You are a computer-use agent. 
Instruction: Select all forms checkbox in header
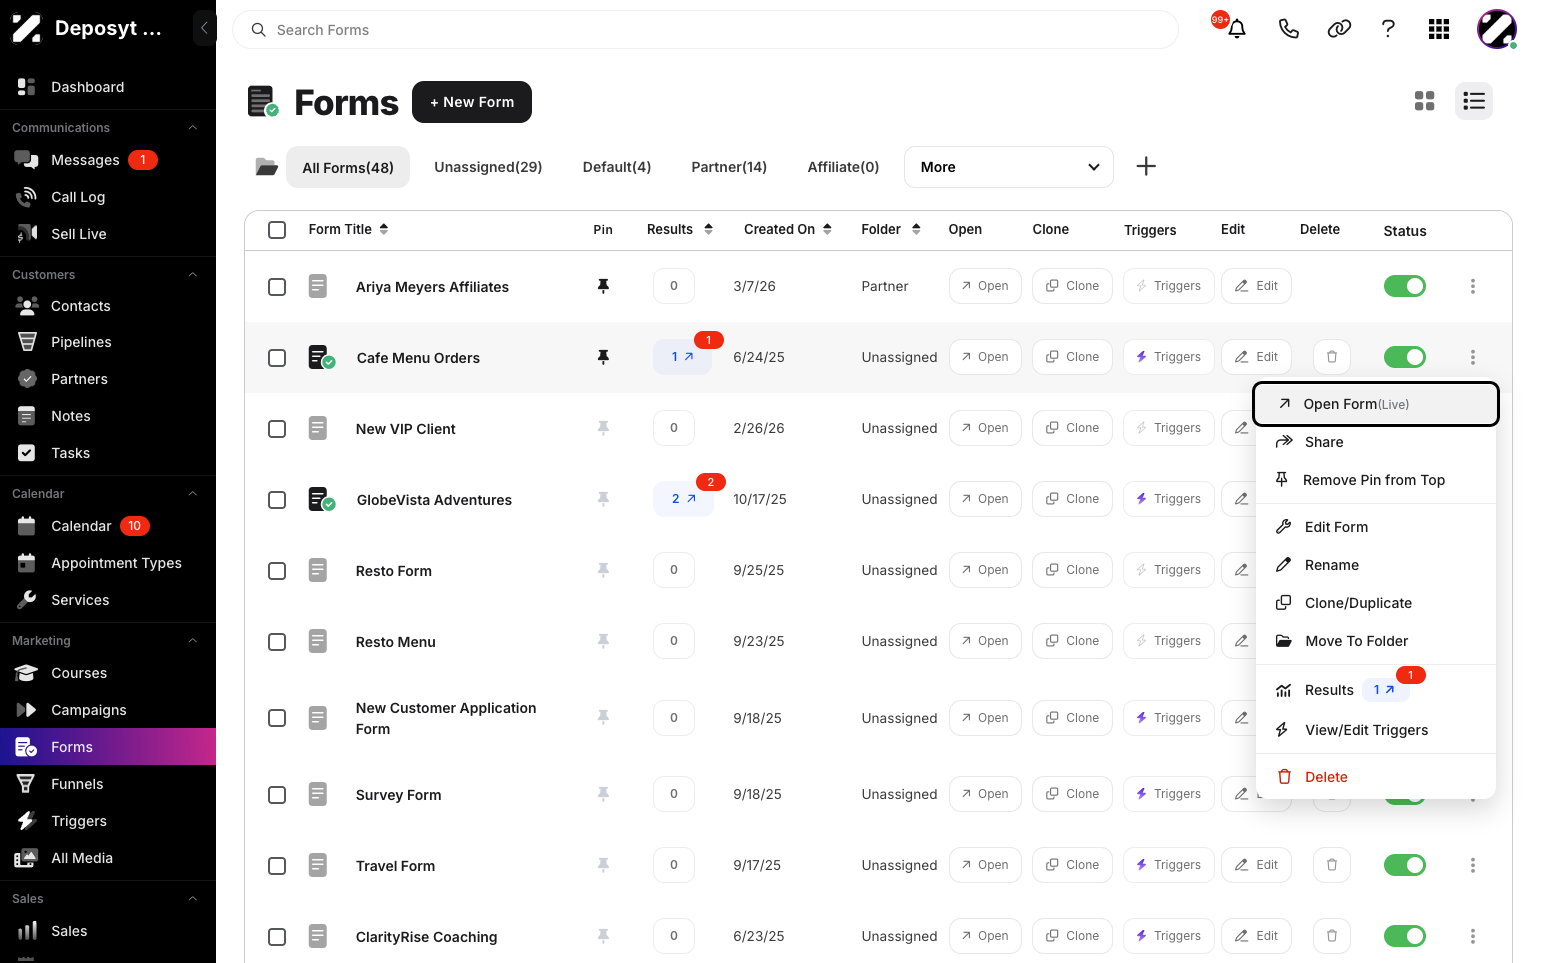pyautogui.click(x=277, y=230)
